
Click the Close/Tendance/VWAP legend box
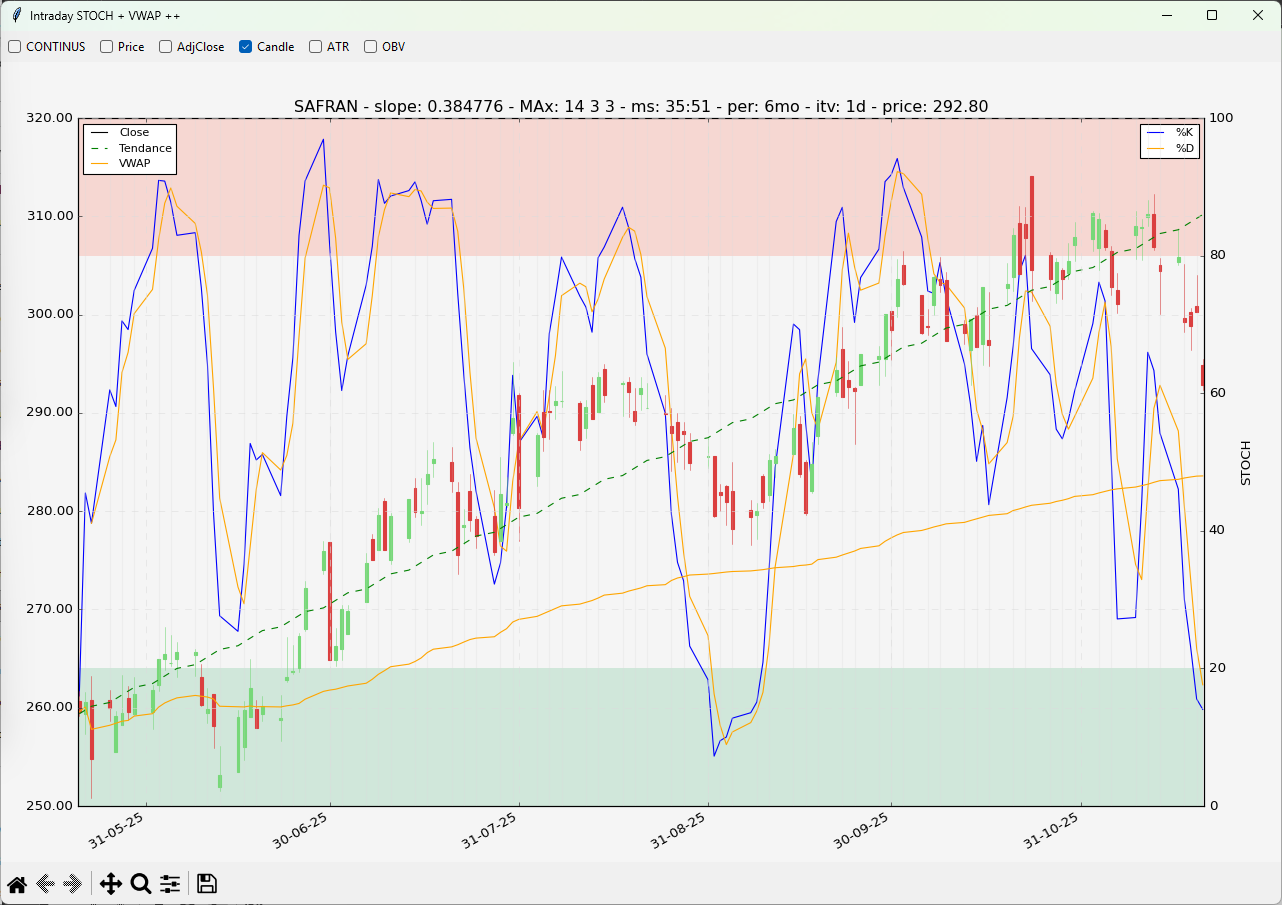[x=130, y=148]
